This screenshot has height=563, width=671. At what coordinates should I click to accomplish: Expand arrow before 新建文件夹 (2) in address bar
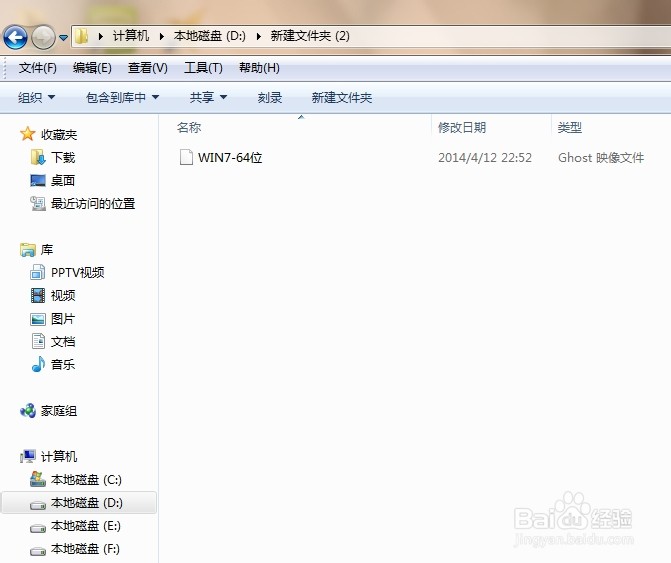[258, 37]
